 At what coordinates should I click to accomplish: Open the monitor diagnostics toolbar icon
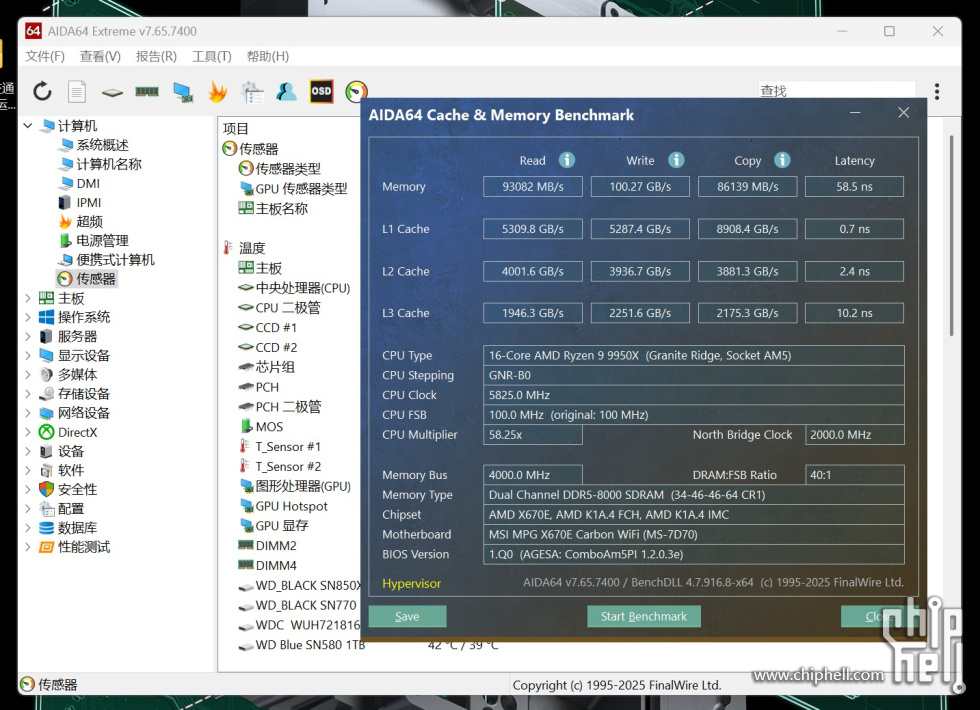point(183,92)
